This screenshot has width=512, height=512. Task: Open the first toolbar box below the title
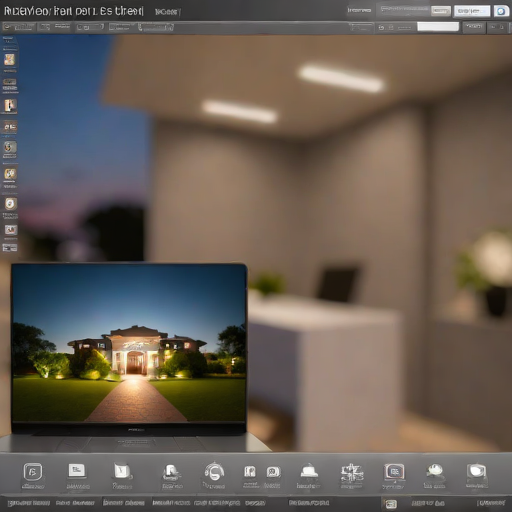[19, 27]
